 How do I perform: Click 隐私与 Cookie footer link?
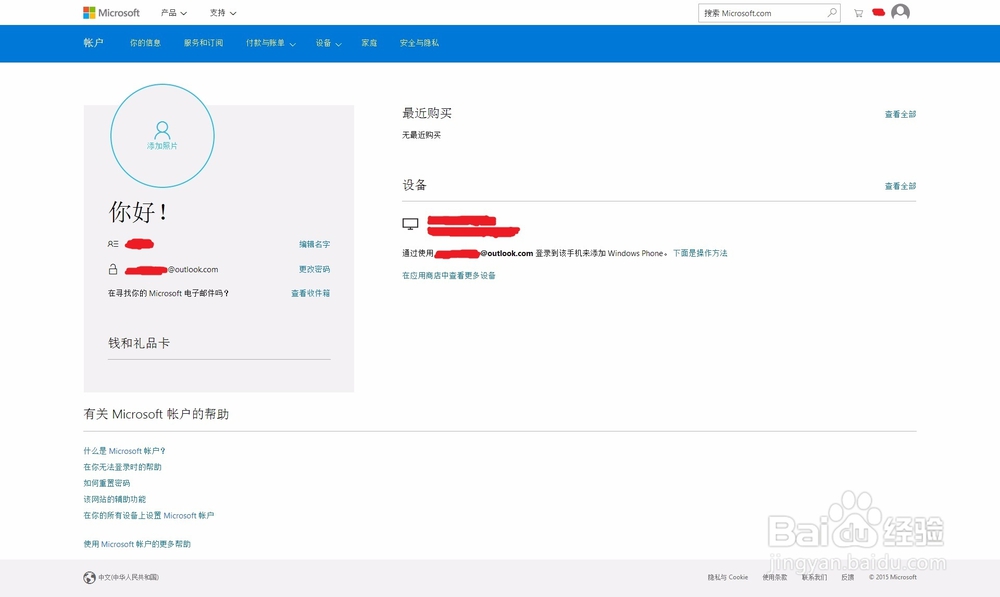[728, 577]
